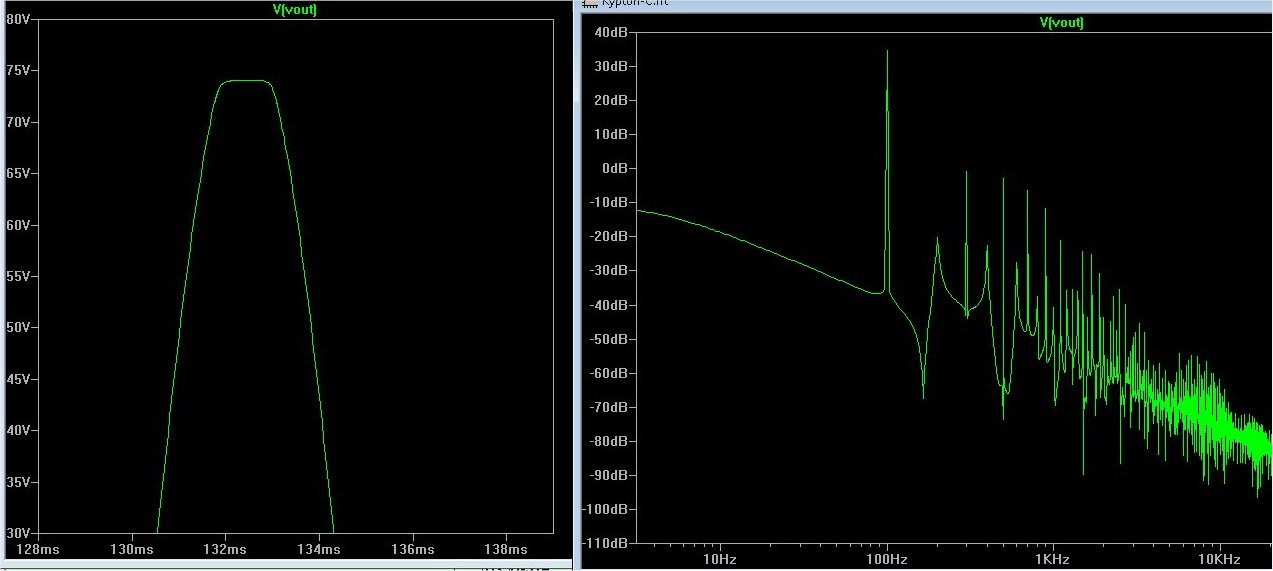Click the 65V label on the voltage axis
Viewport: 1273px width, 571px height.
click(19, 173)
